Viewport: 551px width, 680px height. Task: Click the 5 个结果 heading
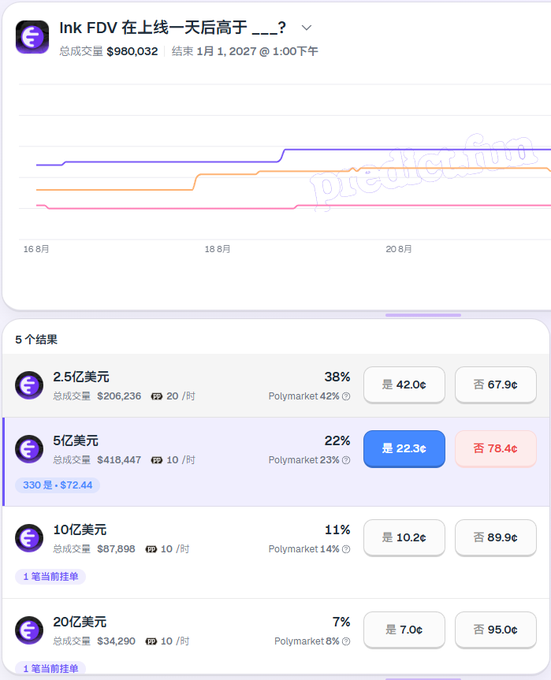(36, 340)
